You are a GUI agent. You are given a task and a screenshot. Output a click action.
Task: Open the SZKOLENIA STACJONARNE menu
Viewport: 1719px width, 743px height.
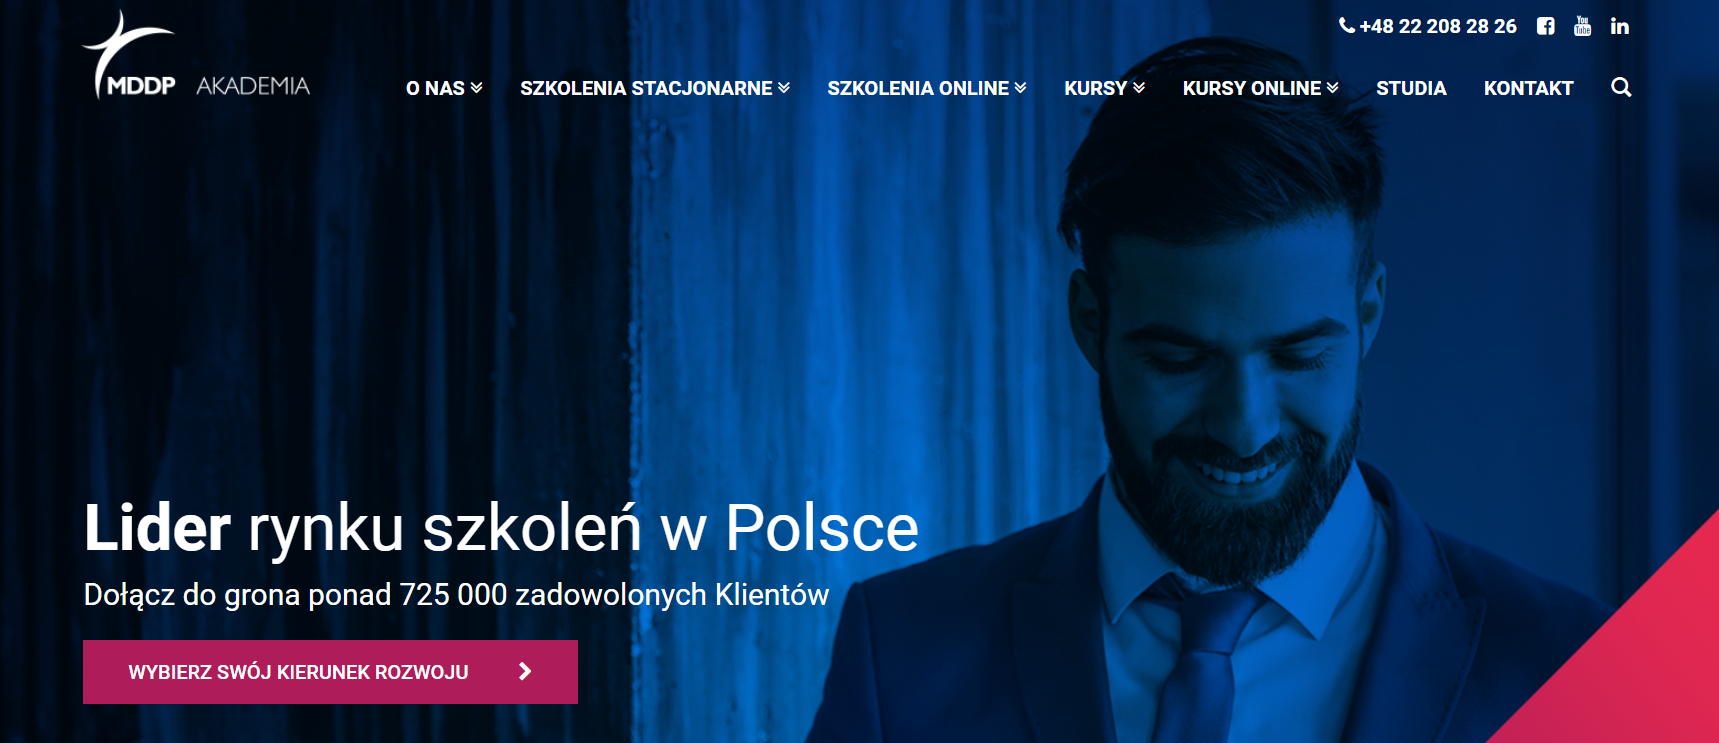[x=655, y=88]
